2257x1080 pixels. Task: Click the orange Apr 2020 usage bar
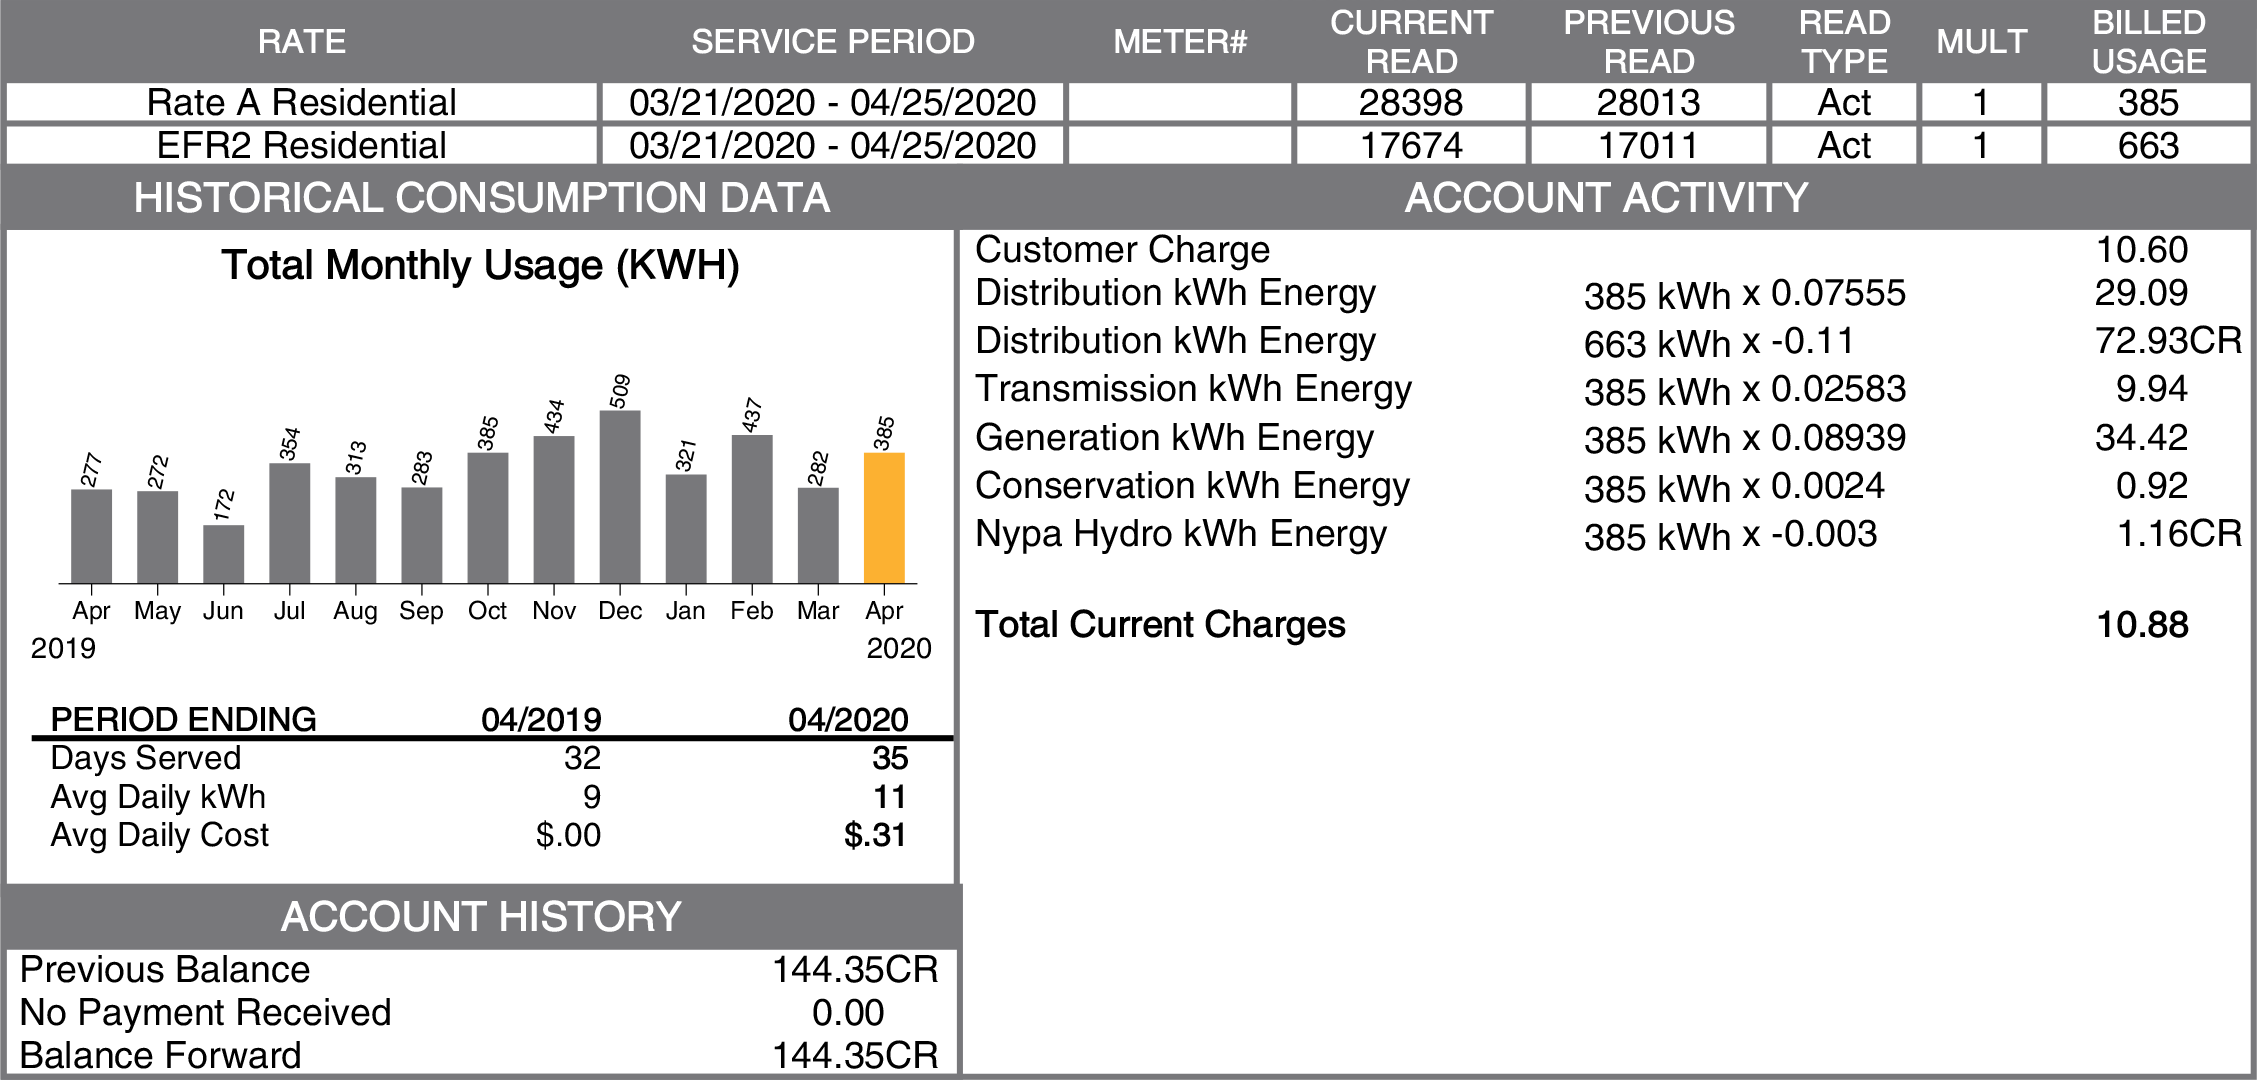pos(884,518)
